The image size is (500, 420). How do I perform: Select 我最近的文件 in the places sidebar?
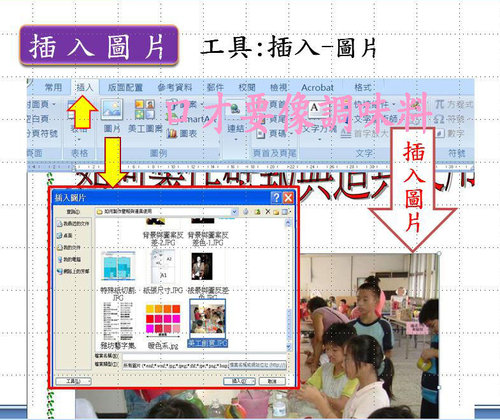73,223
